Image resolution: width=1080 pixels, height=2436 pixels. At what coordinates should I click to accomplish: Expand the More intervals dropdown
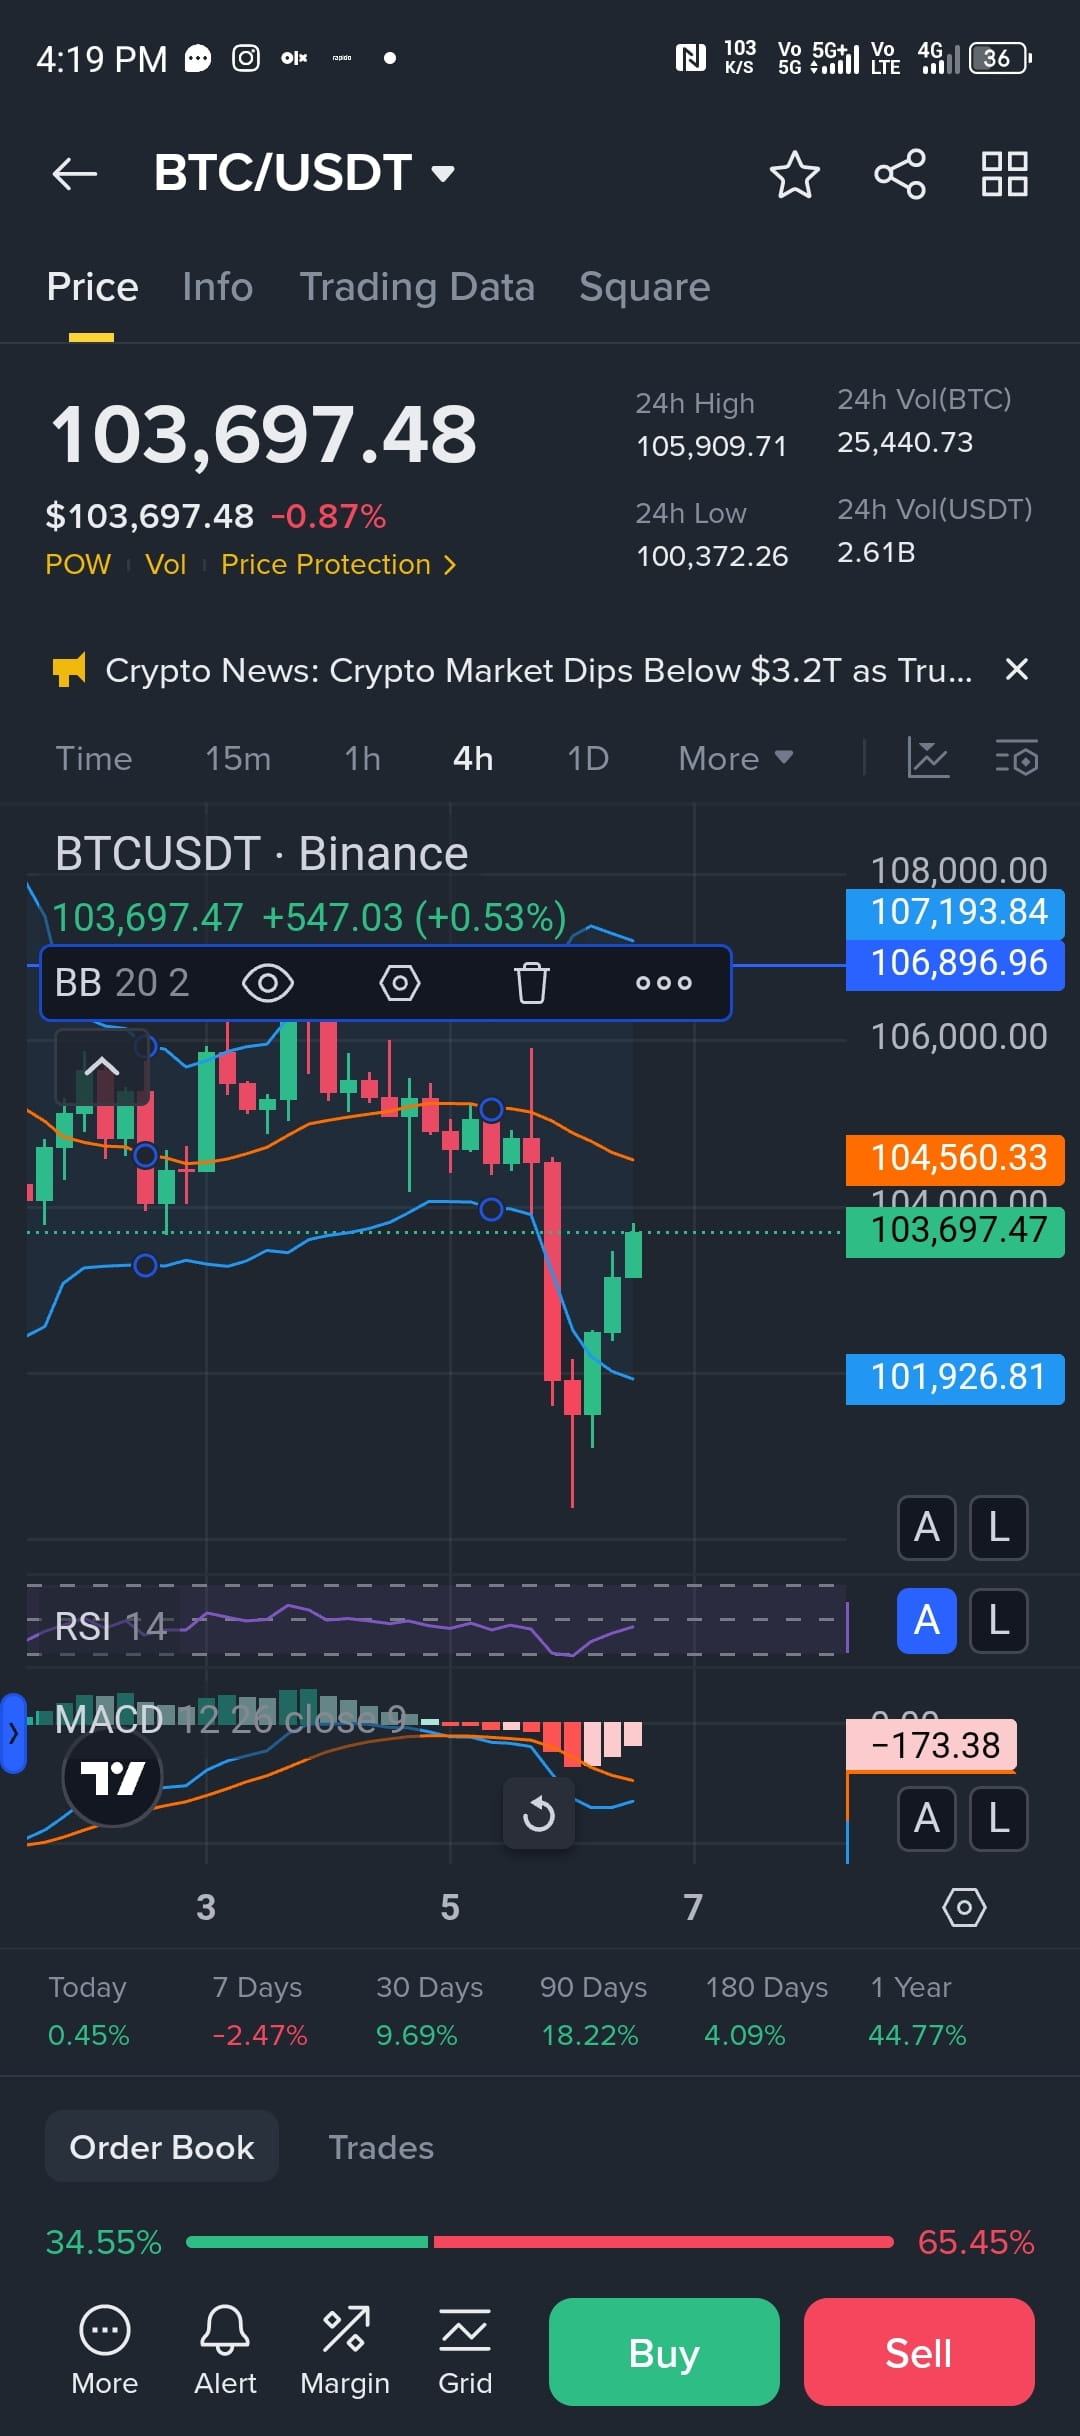pos(736,758)
